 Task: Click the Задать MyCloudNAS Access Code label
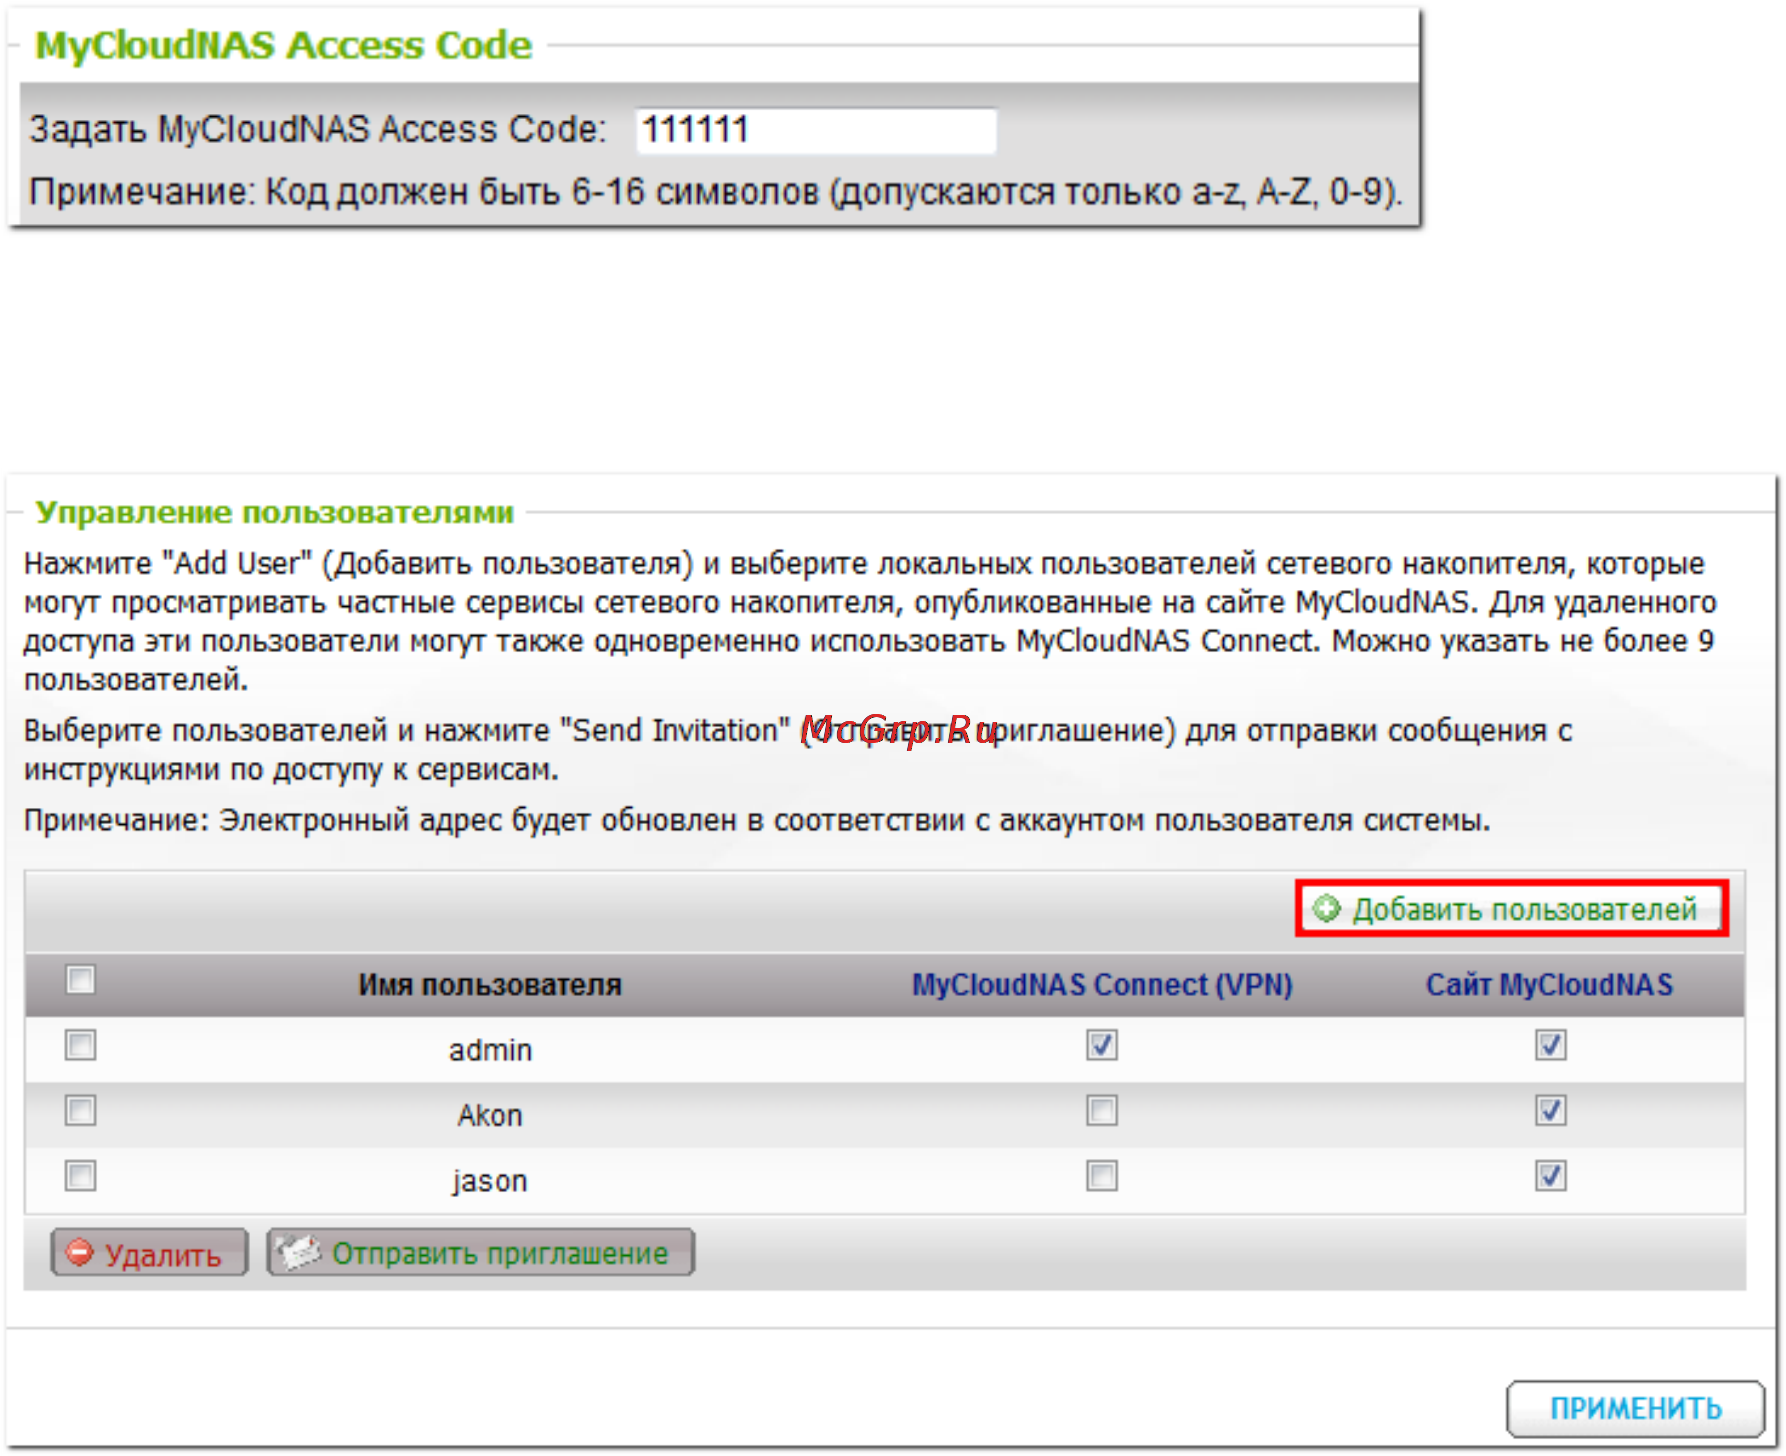317,130
